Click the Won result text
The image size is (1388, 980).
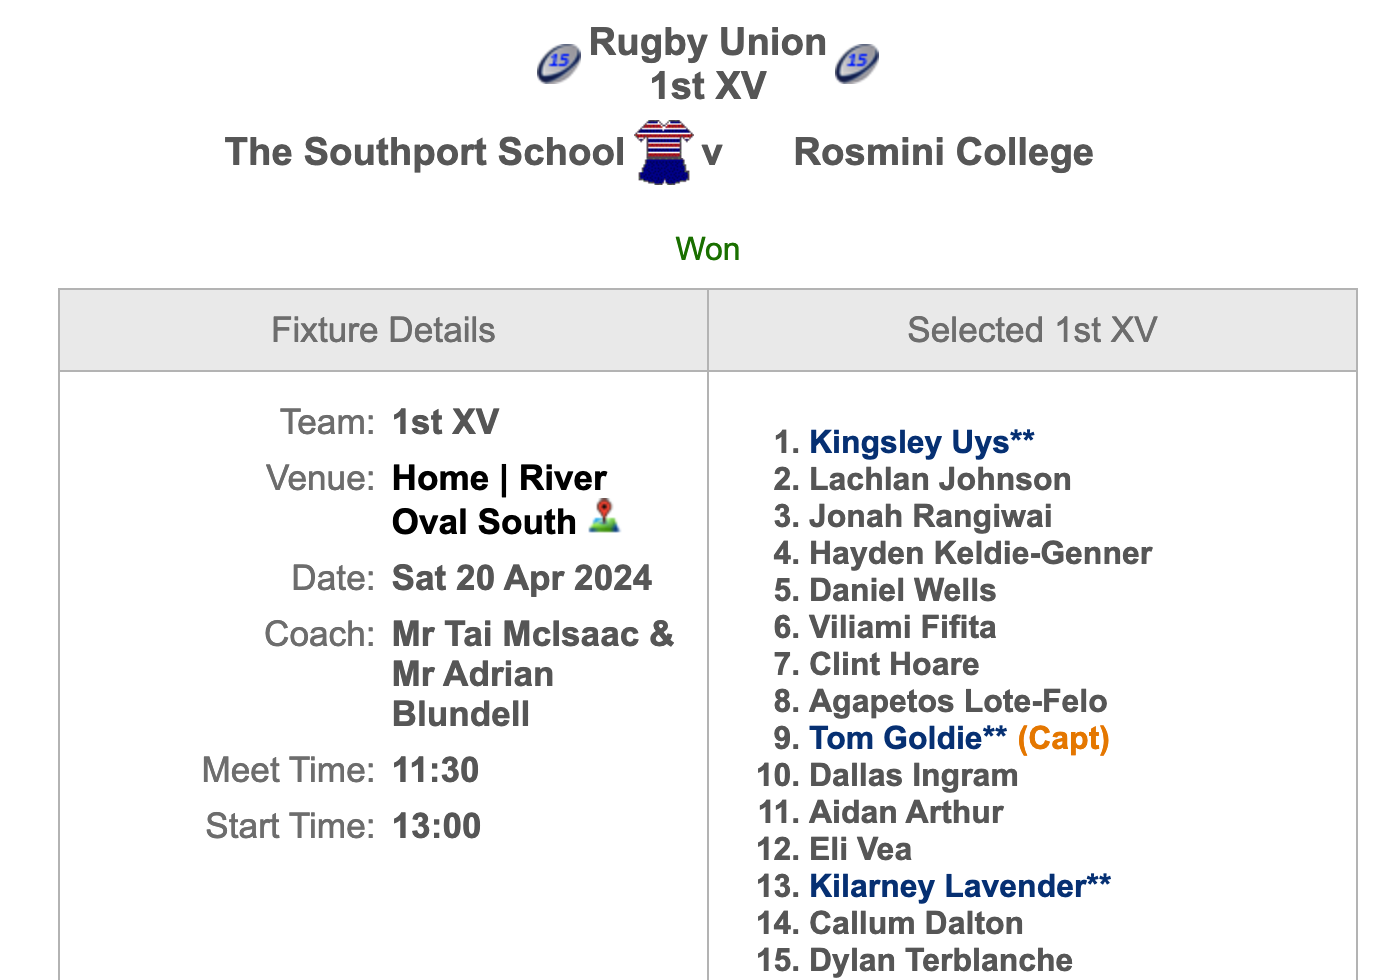[x=708, y=249]
